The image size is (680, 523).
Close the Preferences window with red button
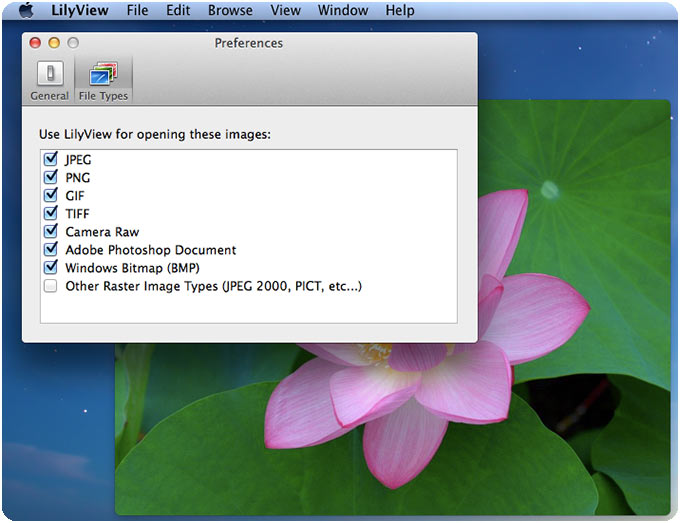(x=35, y=43)
